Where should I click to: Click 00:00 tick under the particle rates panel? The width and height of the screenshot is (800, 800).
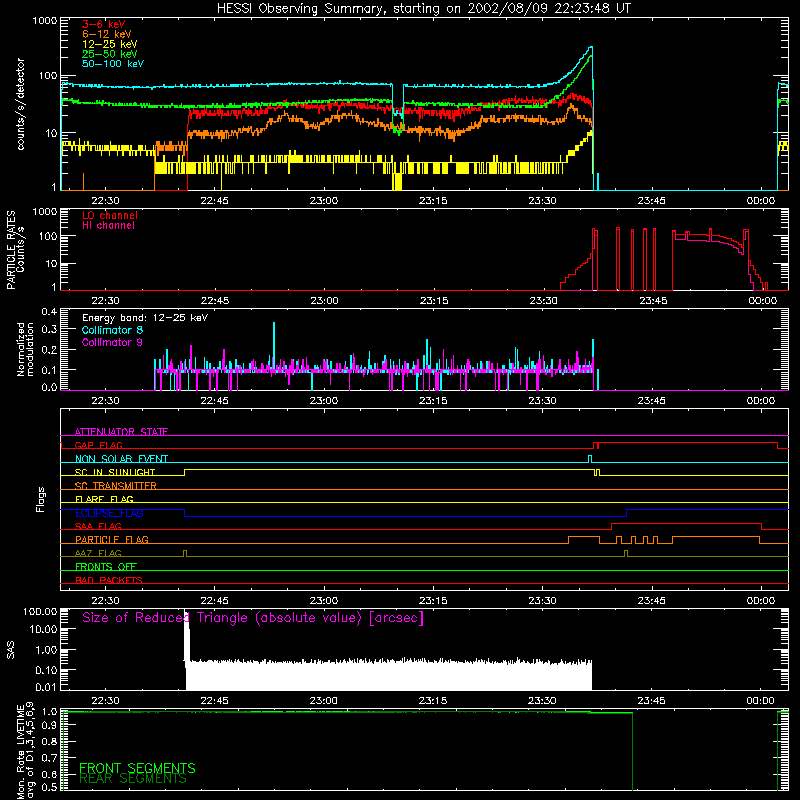(x=762, y=301)
